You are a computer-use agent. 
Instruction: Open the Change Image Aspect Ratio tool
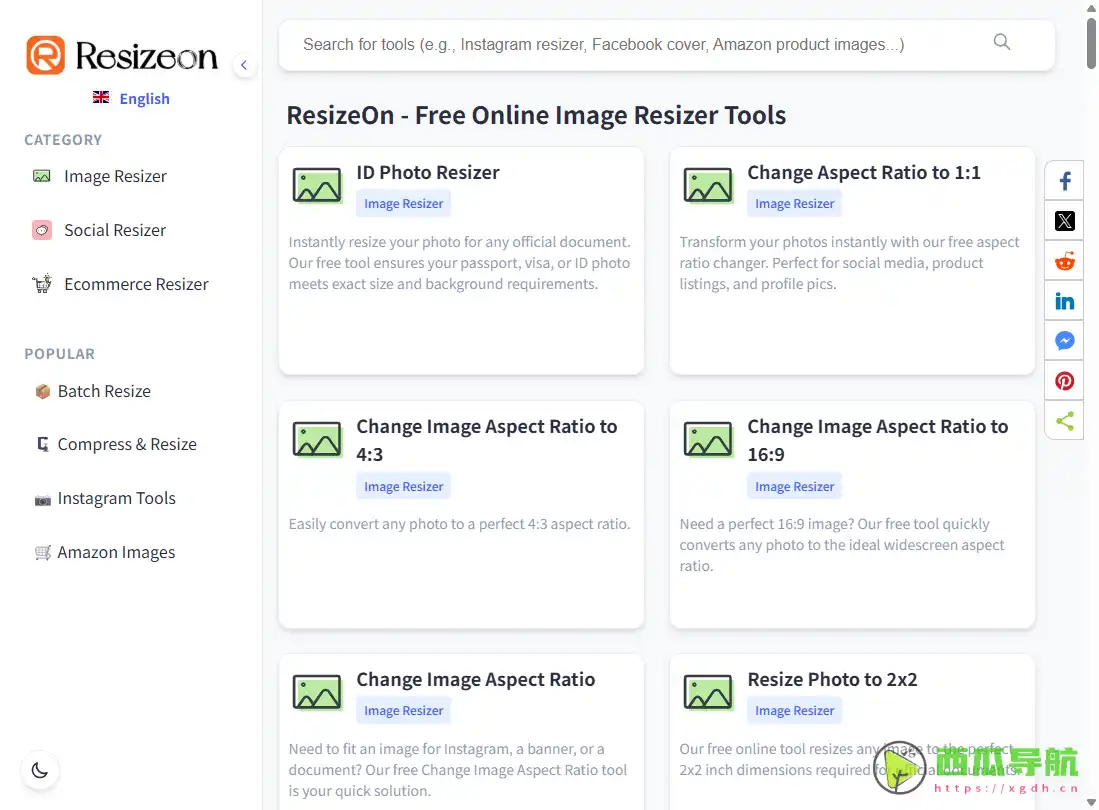[475, 680]
